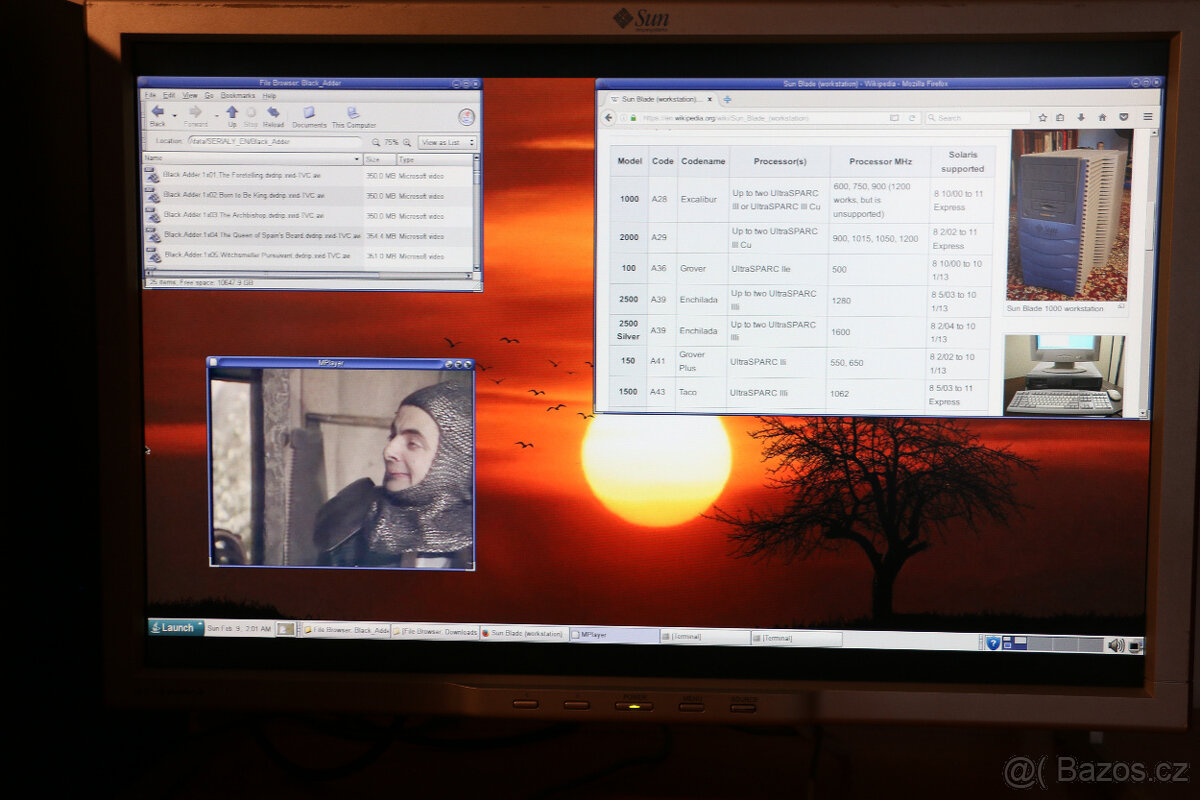Open the Firefox hamburger menu
This screenshot has height=800, width=1200.
[1147, 117]
